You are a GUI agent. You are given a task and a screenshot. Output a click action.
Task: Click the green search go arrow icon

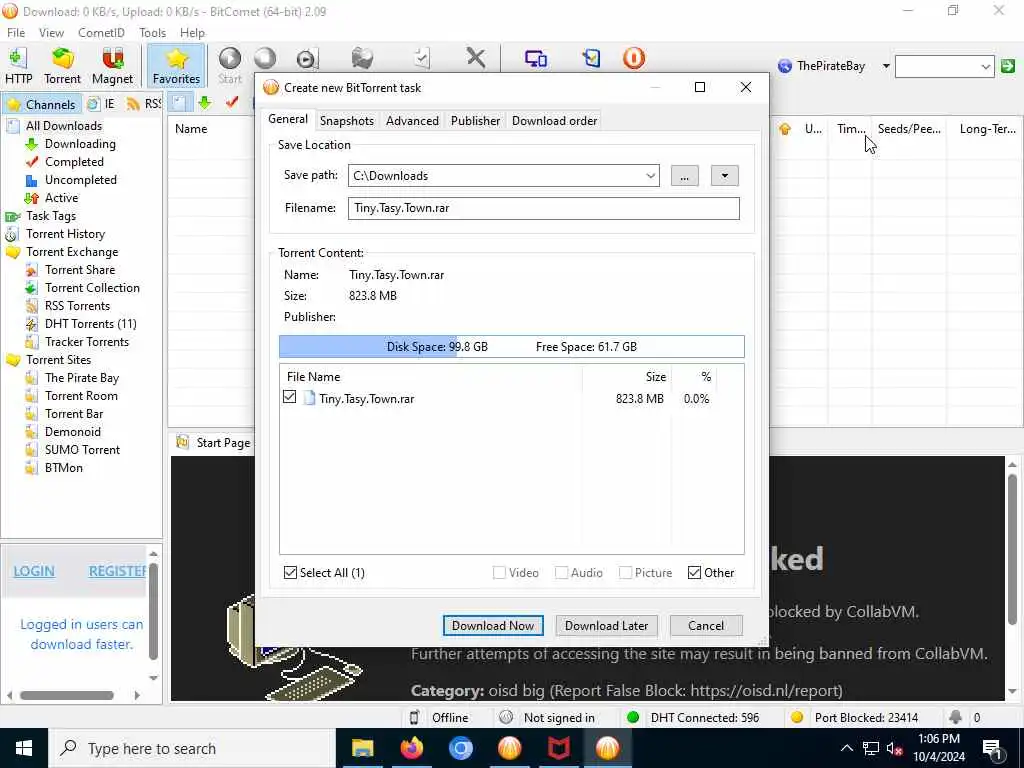pyautogui.click(x=1008, y=66)
